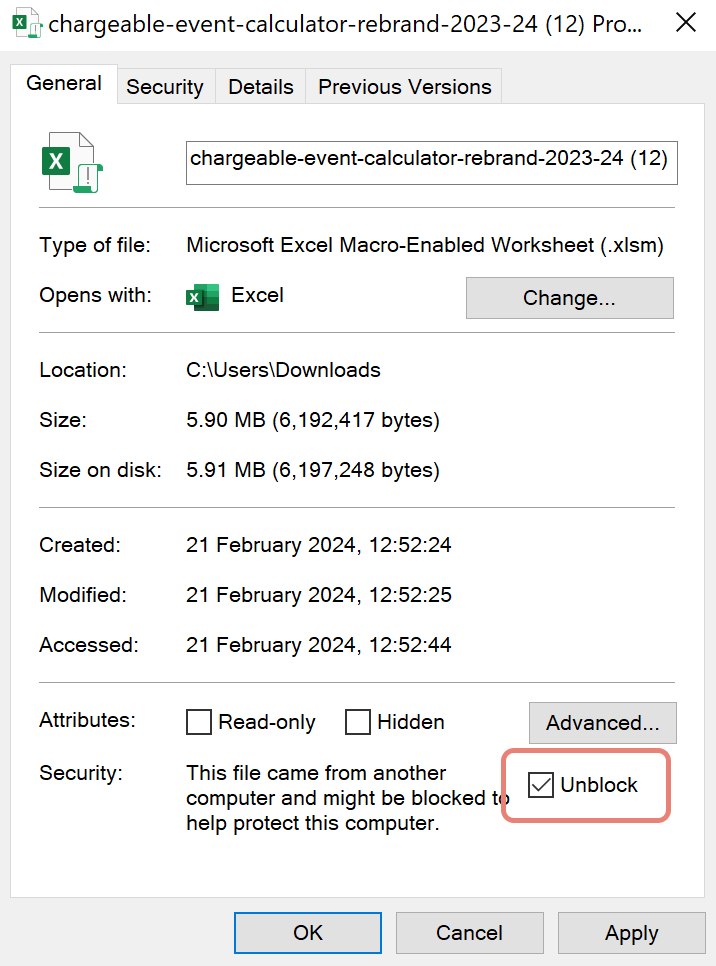
Task: Enable the Read-only attribute checkbox
Action: [x=200, y=722]
